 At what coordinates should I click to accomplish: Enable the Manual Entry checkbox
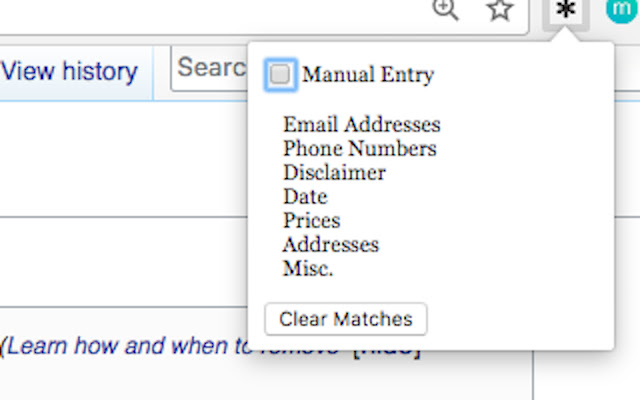(x=281, y=74)
